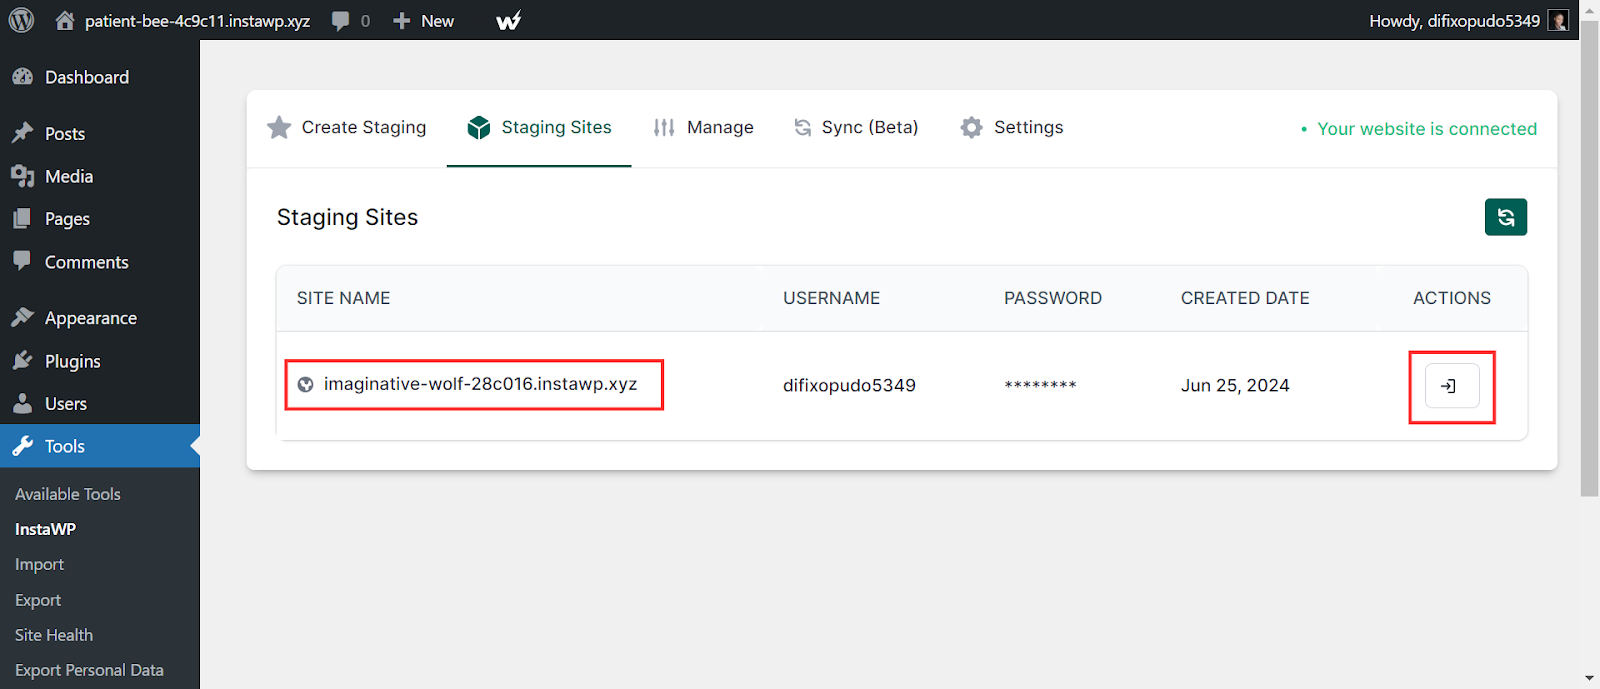The image size is (1600, 689).
Task: Click username cell difixopudo5349
Action: pos(849,385)
